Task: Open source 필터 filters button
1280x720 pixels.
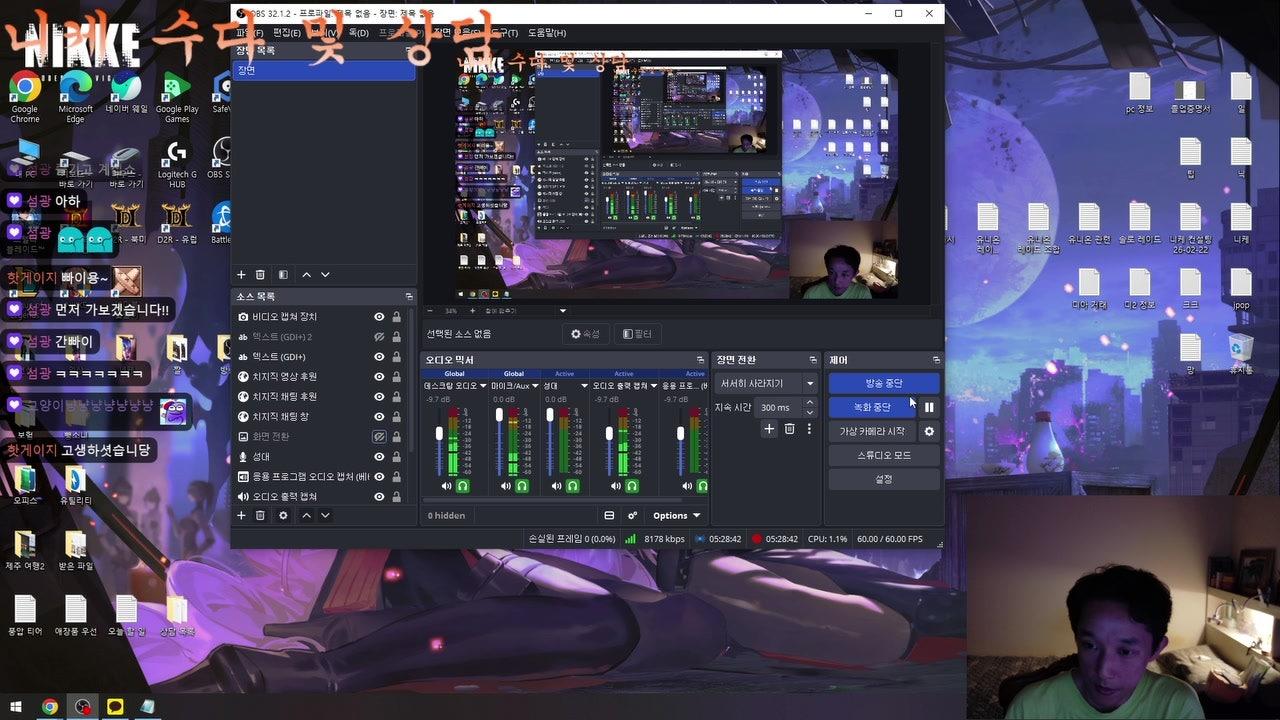Action: point(637,334)
